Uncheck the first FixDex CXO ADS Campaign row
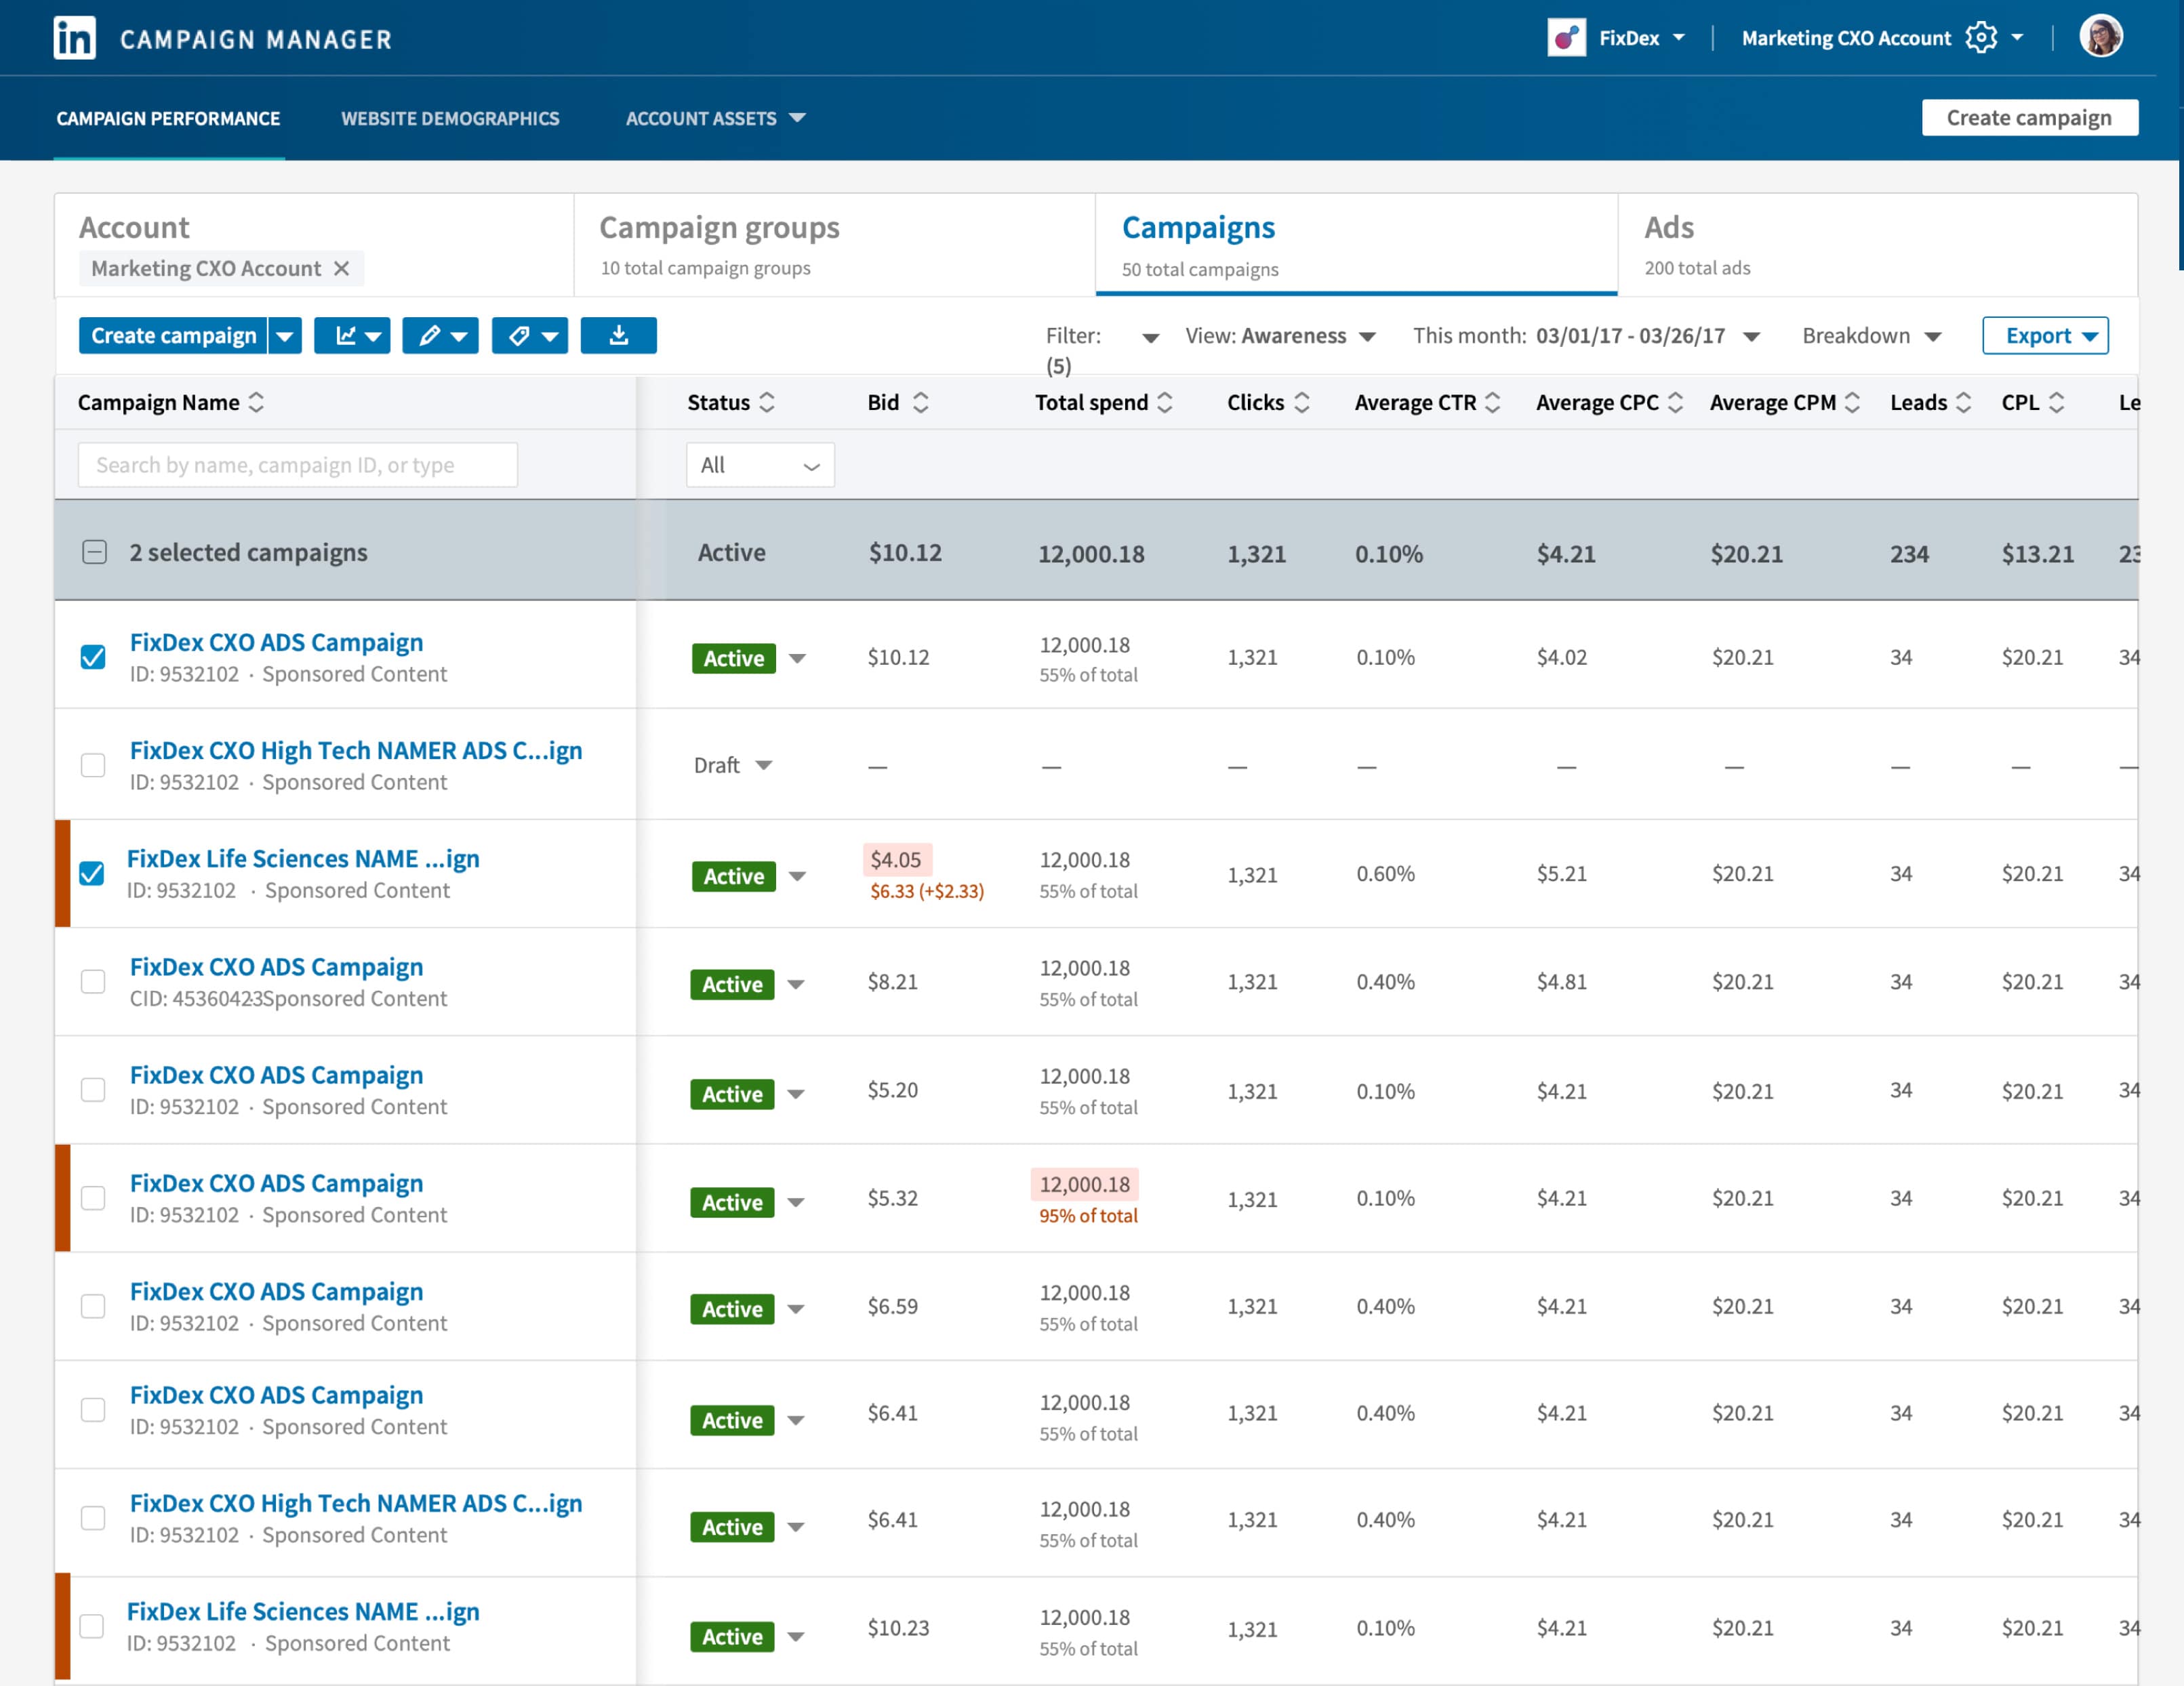Viewport: 2184px width, 1686px height. [x=93, y=657]
